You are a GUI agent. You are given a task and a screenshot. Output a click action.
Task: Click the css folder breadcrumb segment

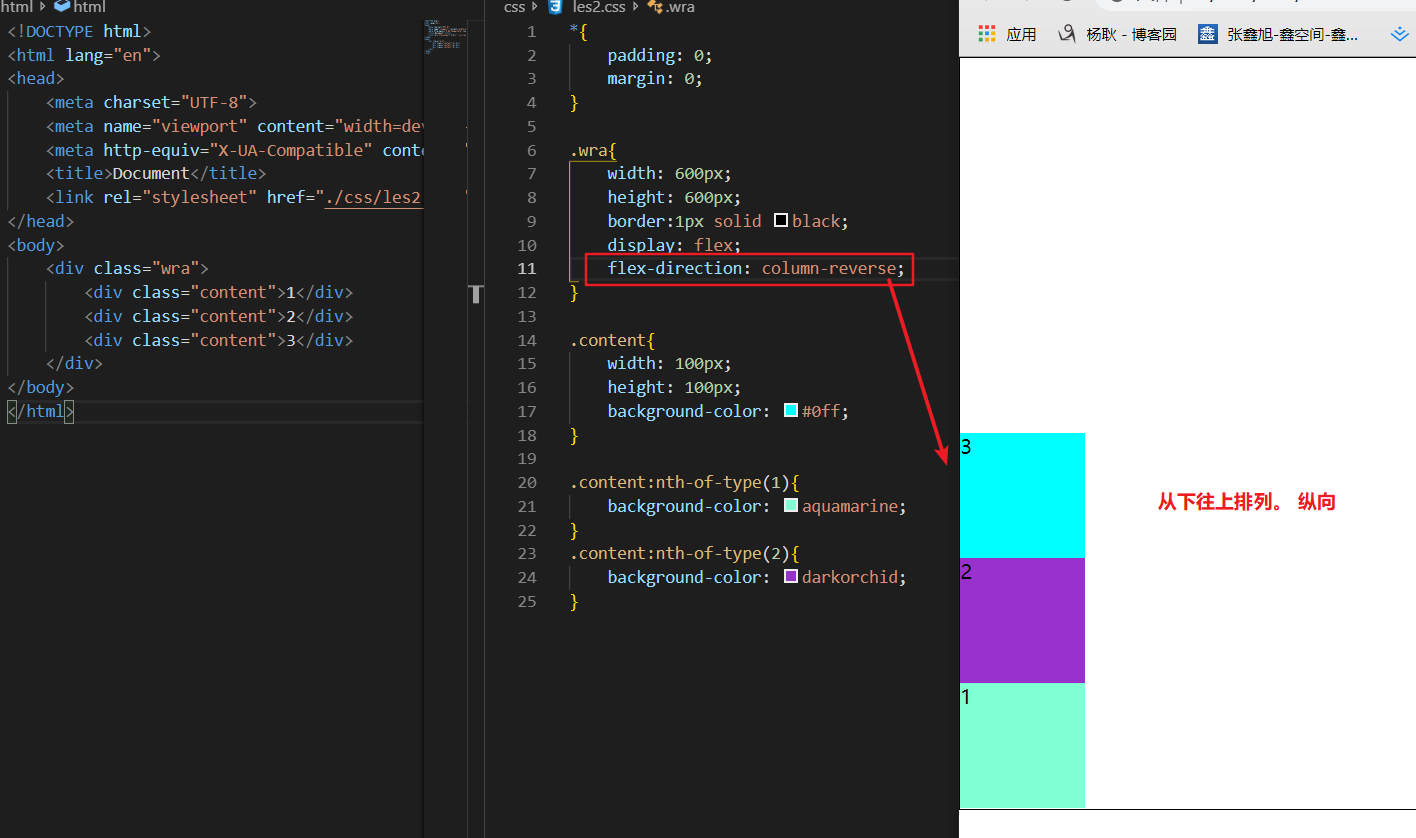[514, 7]
